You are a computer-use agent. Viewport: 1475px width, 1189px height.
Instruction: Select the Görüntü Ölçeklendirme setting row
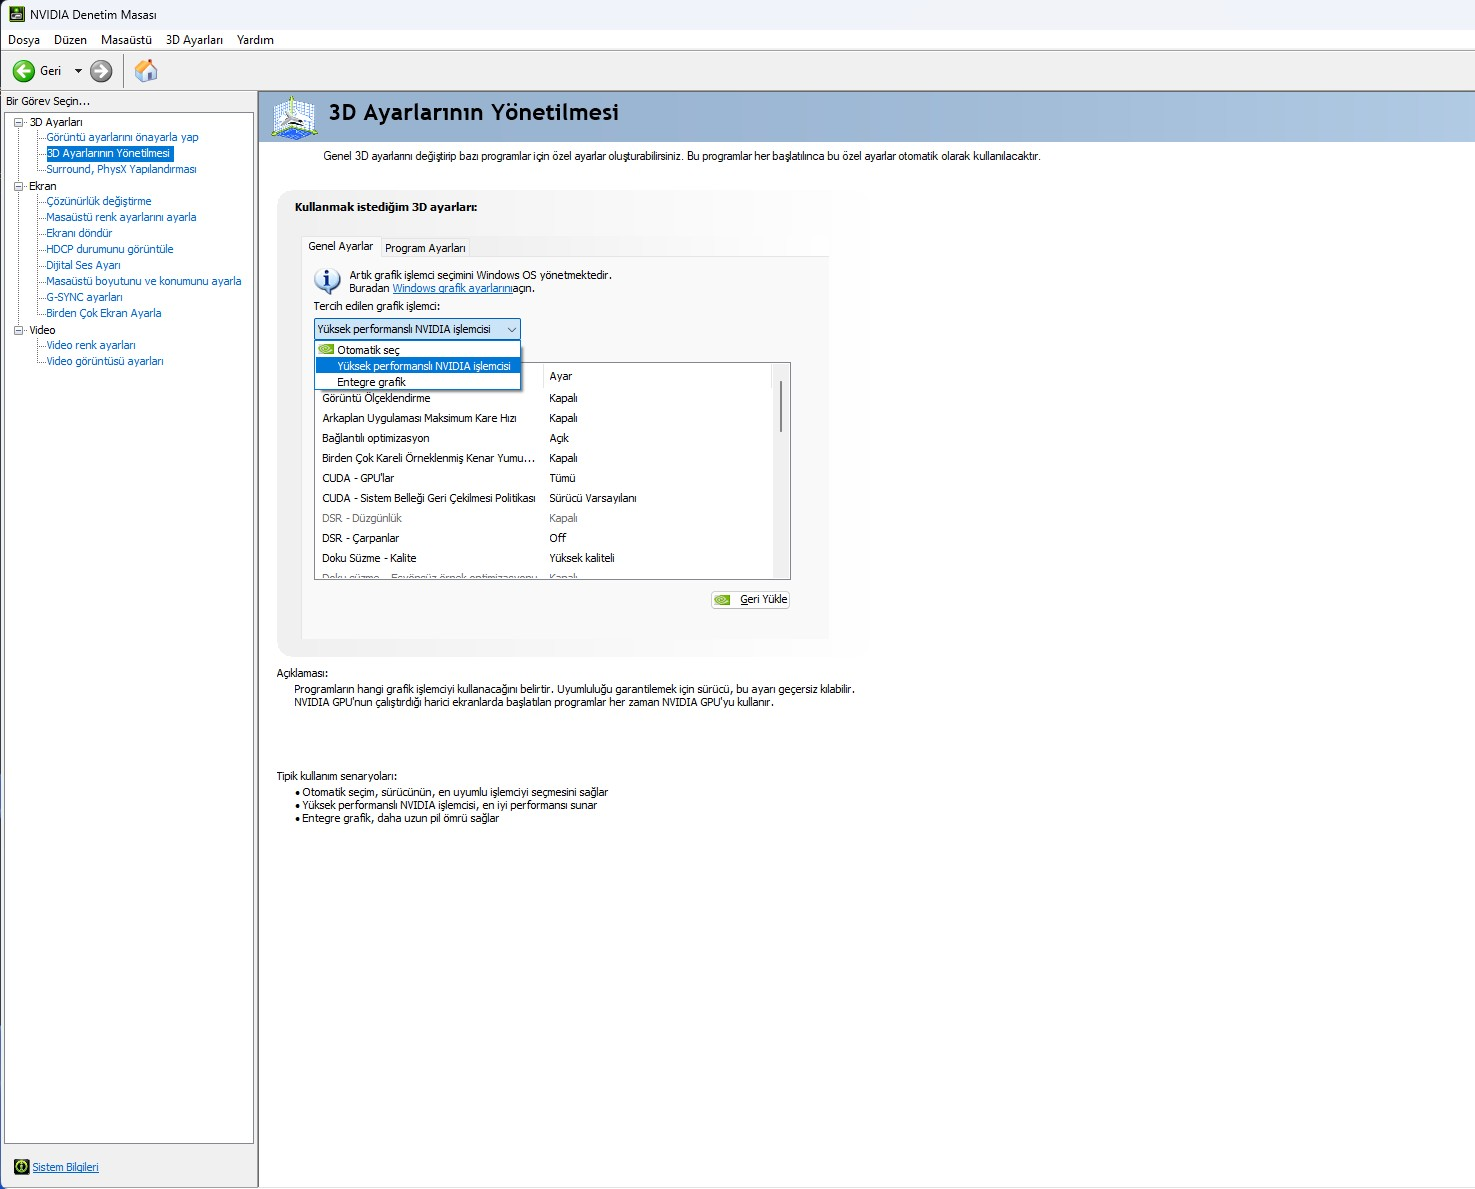(x=544, y=398)
